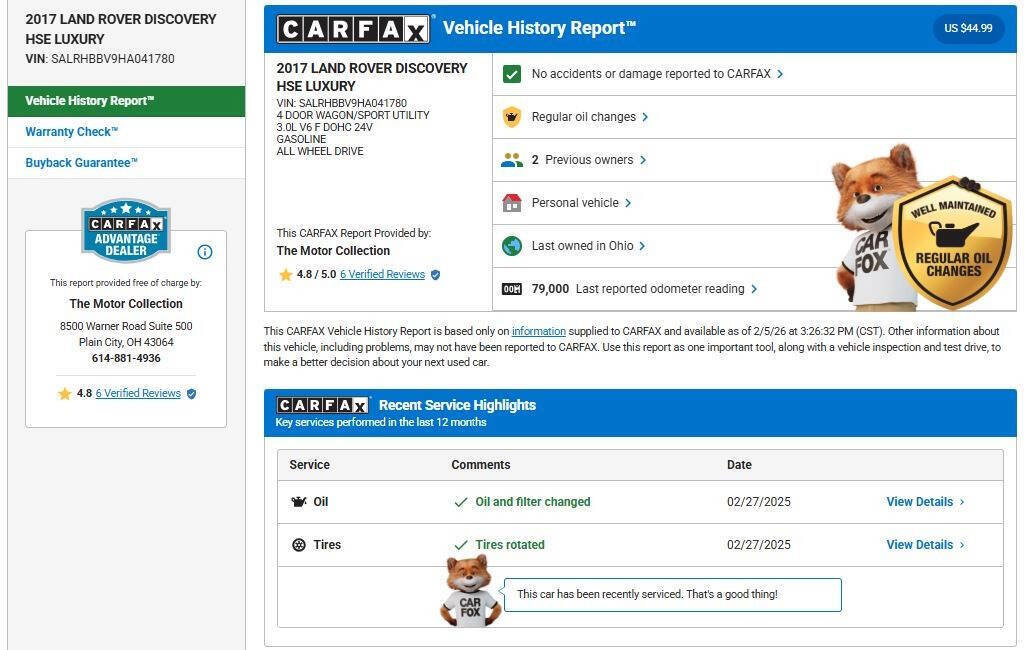This screenshot has height=650, width=1024.
Task: View Details for the Oil service
Action: pyautogui.click(x=925, y=502)
